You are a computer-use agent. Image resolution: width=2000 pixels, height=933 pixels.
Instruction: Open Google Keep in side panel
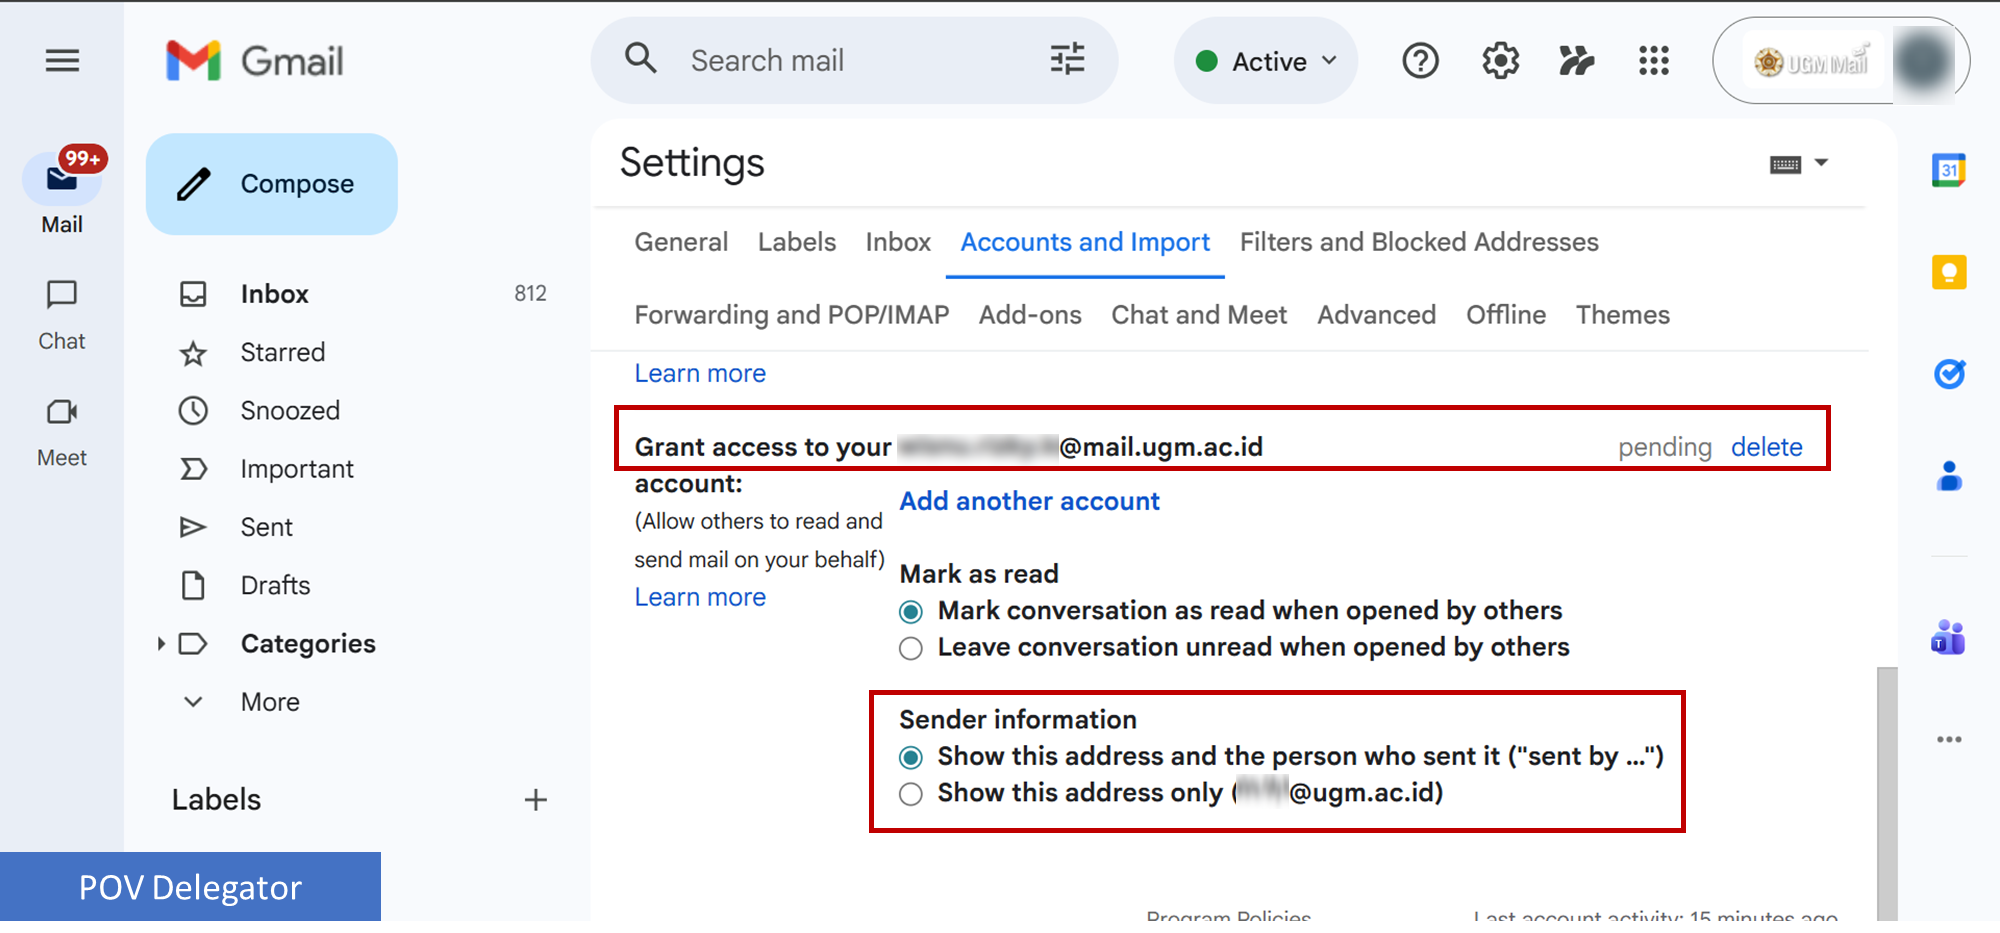click(x=1948, y=272)
